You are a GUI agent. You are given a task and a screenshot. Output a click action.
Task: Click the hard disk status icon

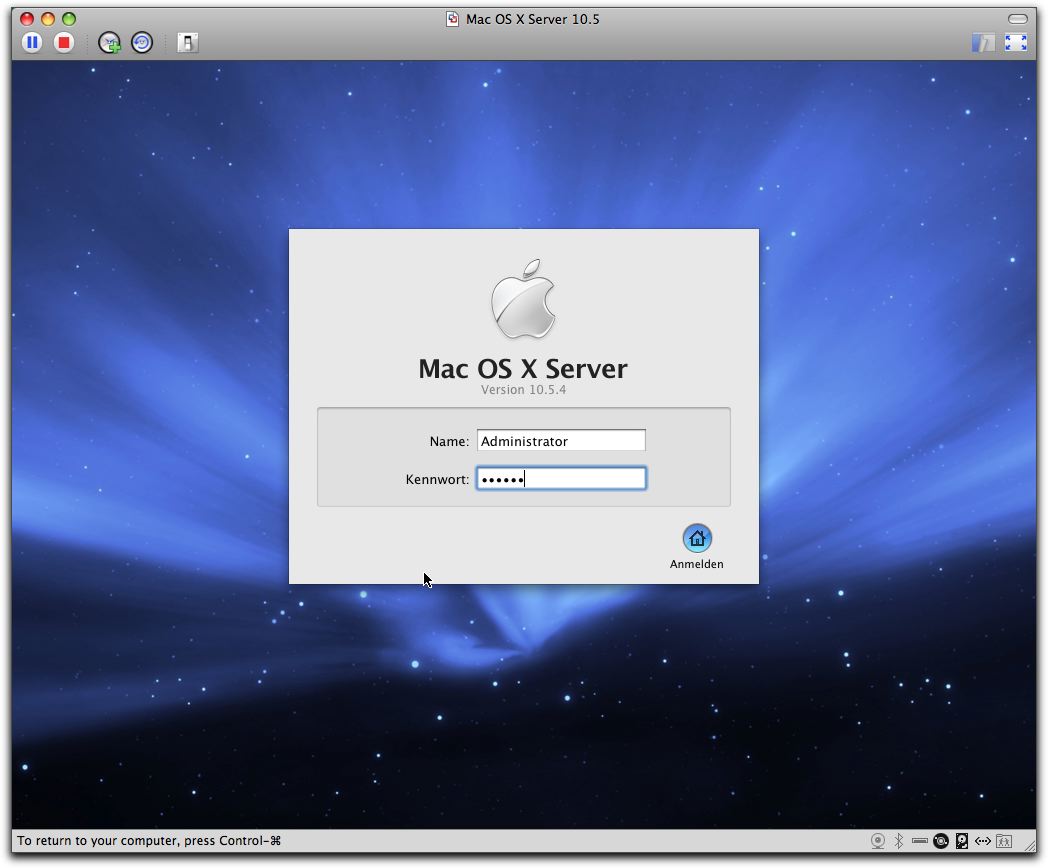[962, 841]
